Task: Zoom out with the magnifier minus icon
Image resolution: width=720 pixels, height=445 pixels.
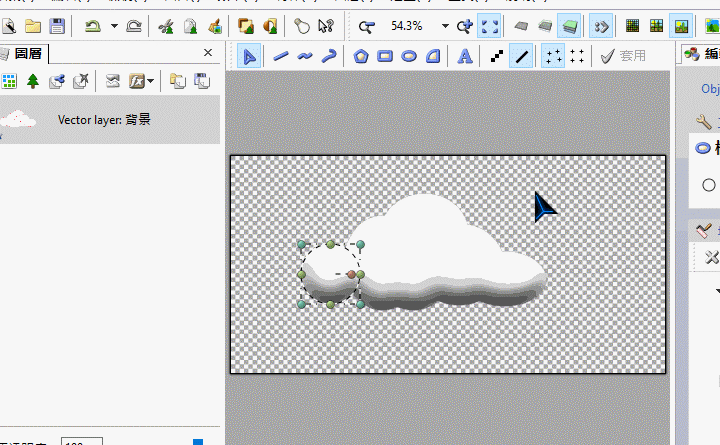Action: coord(366,27)
